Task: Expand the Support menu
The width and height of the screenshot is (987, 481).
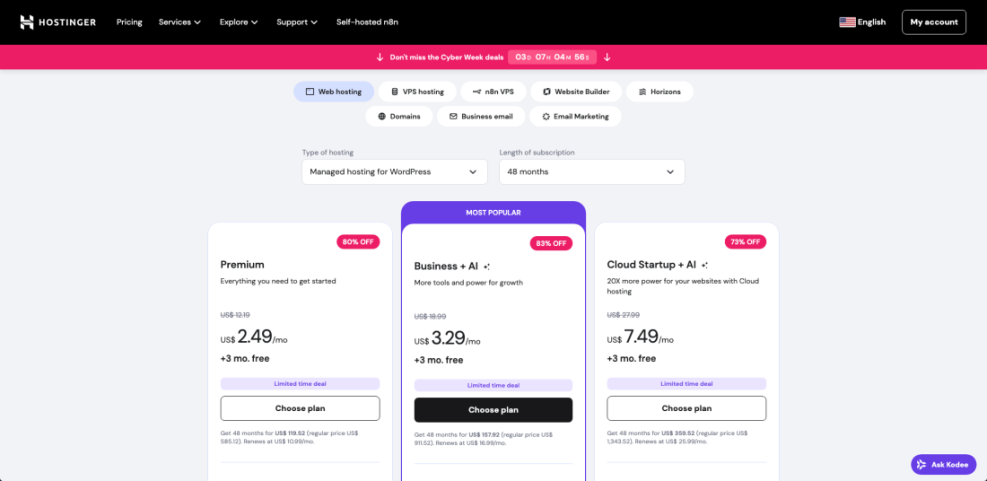Action: click(x=296, y=22)
